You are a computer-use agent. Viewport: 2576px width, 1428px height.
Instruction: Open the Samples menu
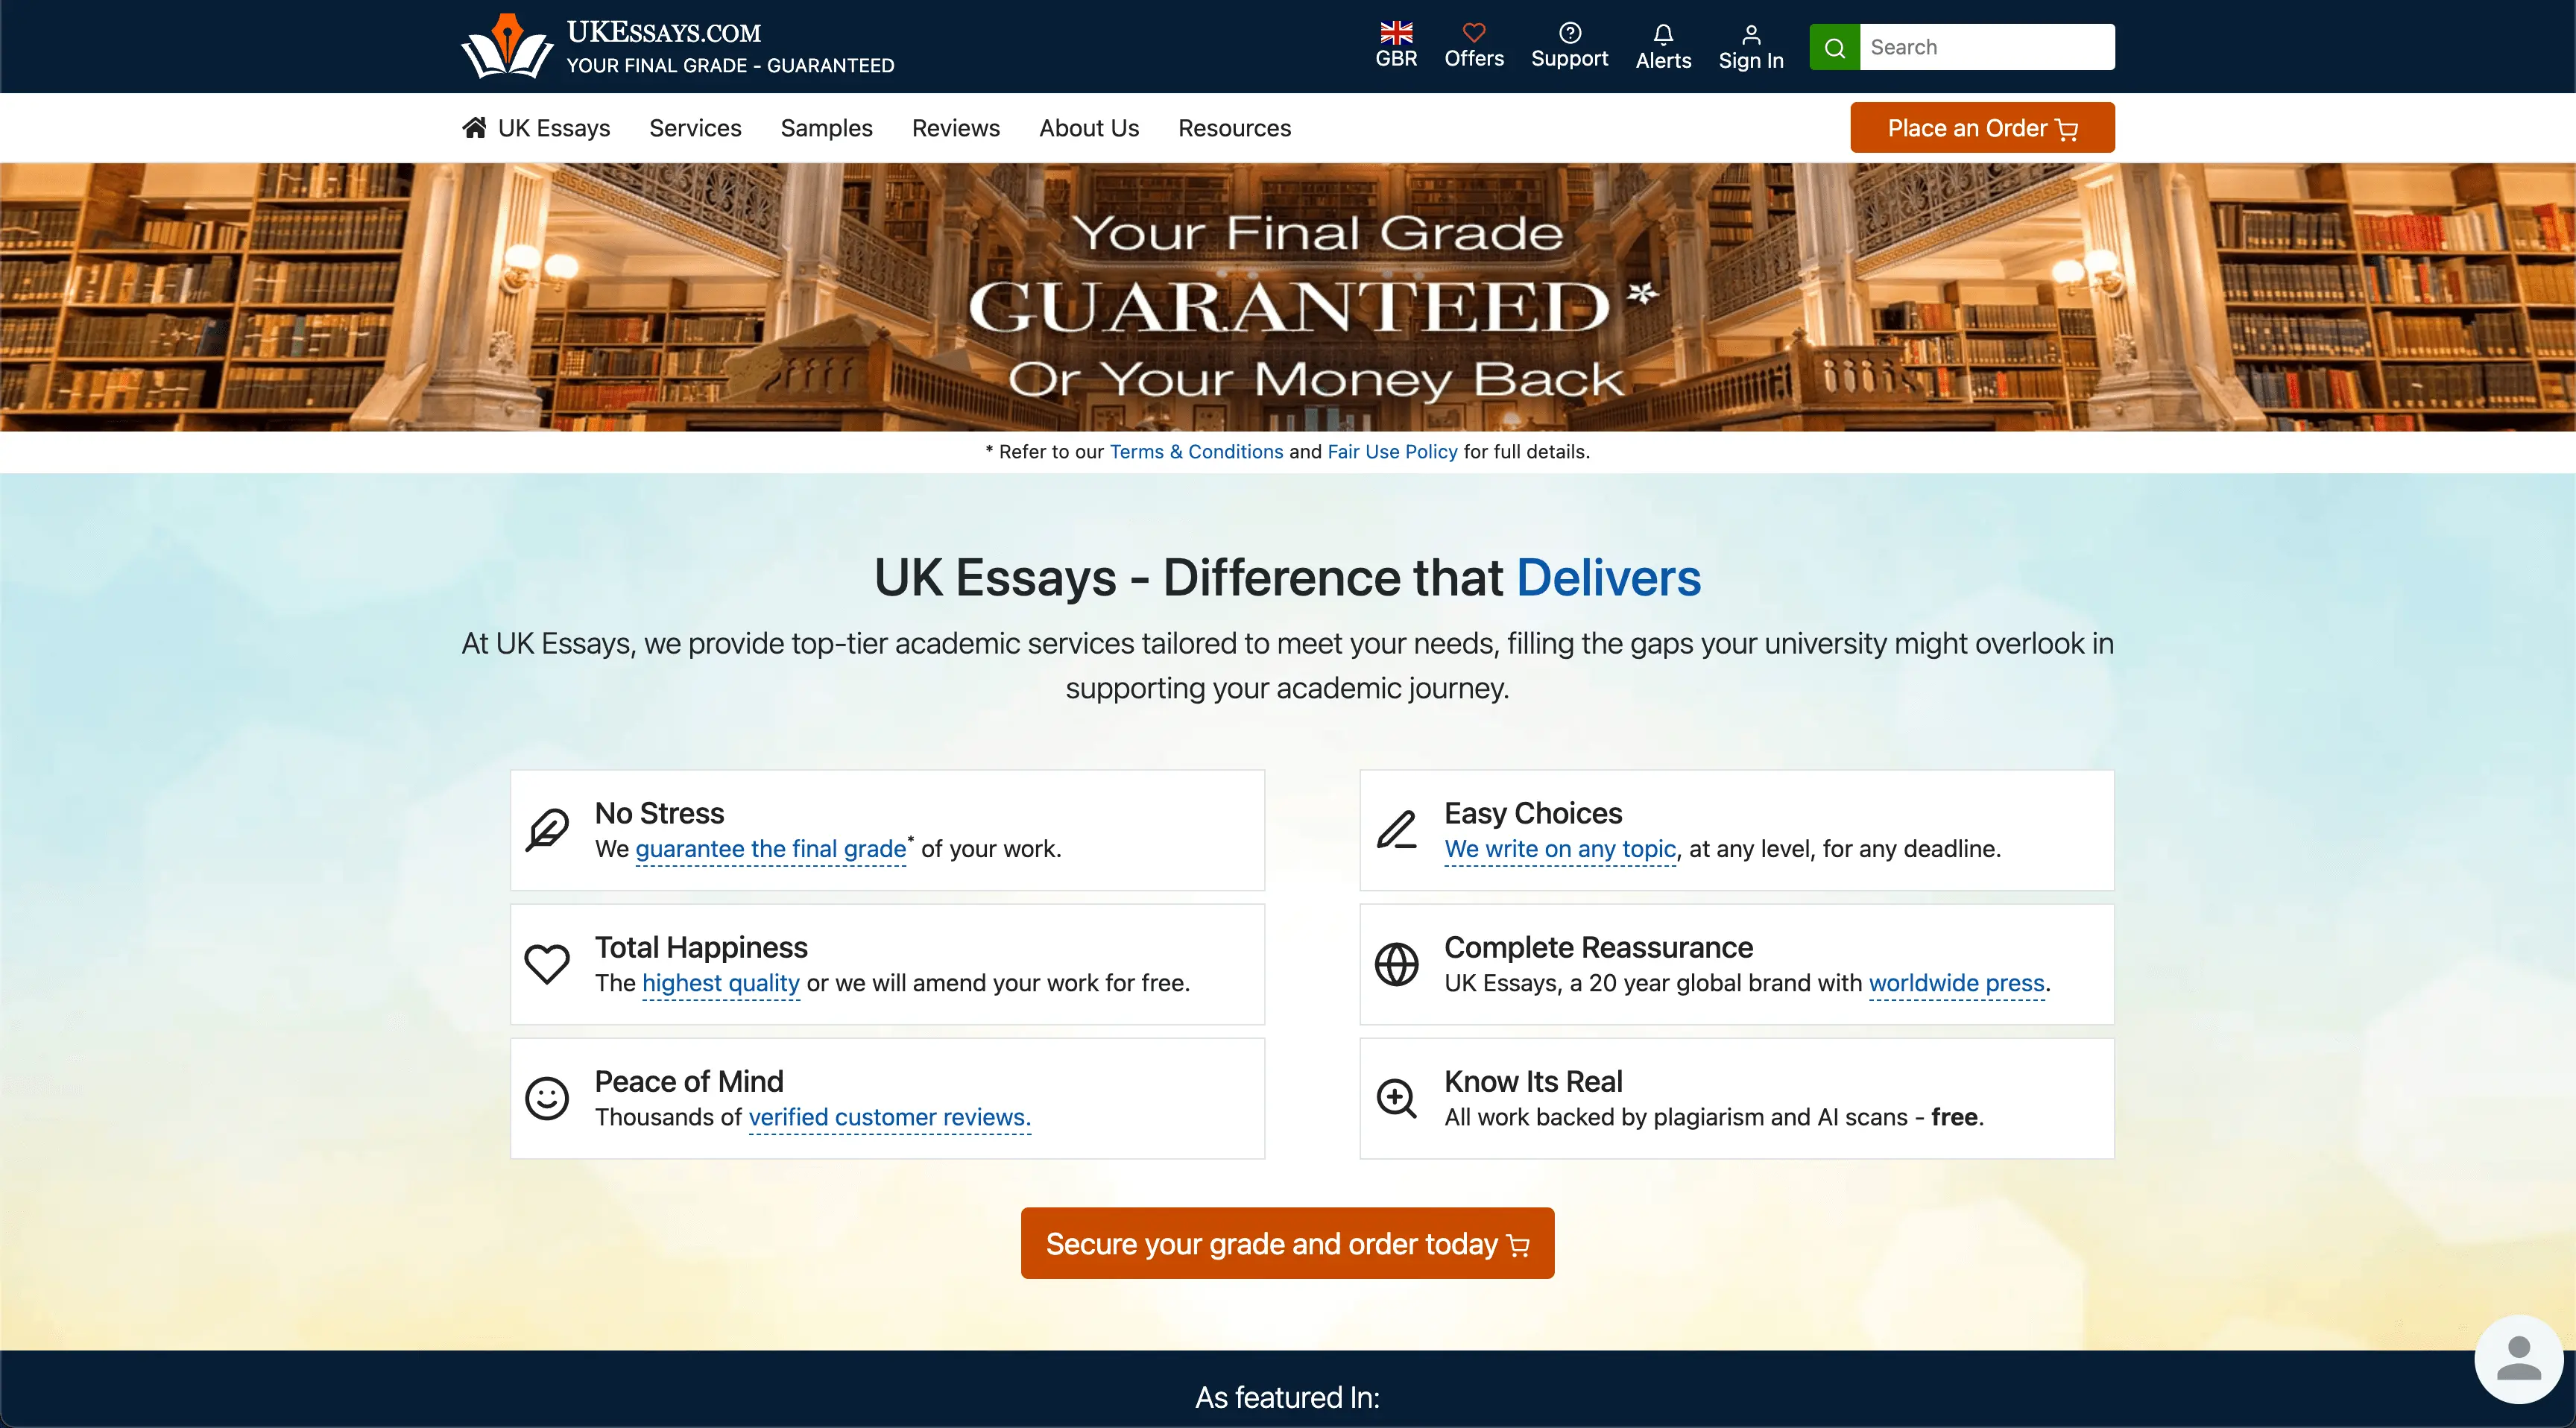tap(826, 128)
